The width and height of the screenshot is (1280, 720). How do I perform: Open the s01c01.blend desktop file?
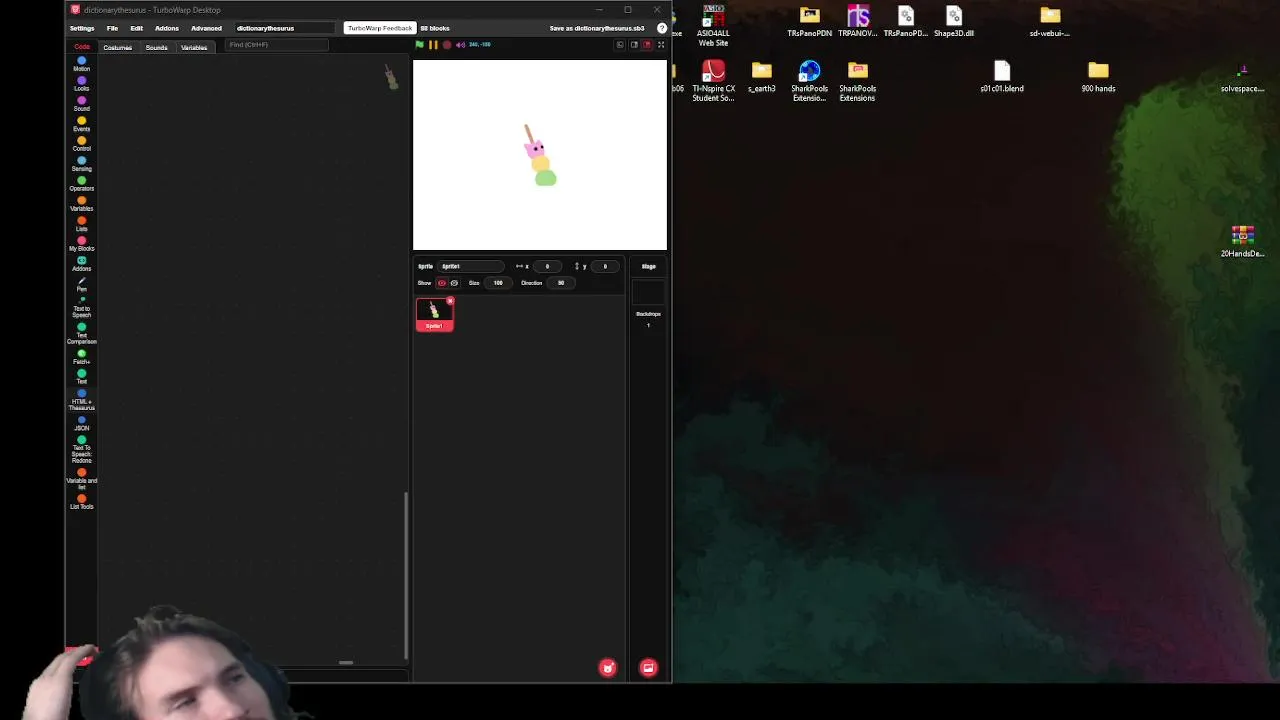tap(1002, 77)
